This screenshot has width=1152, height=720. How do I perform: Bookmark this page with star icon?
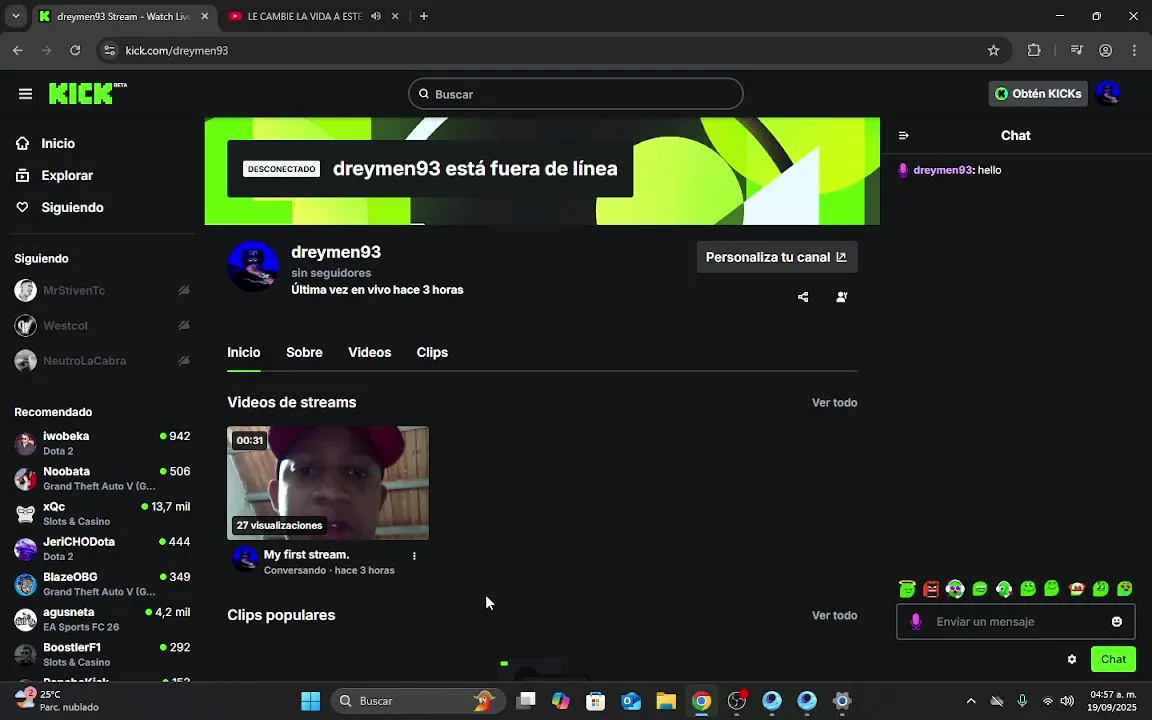[x=993, y=51]
